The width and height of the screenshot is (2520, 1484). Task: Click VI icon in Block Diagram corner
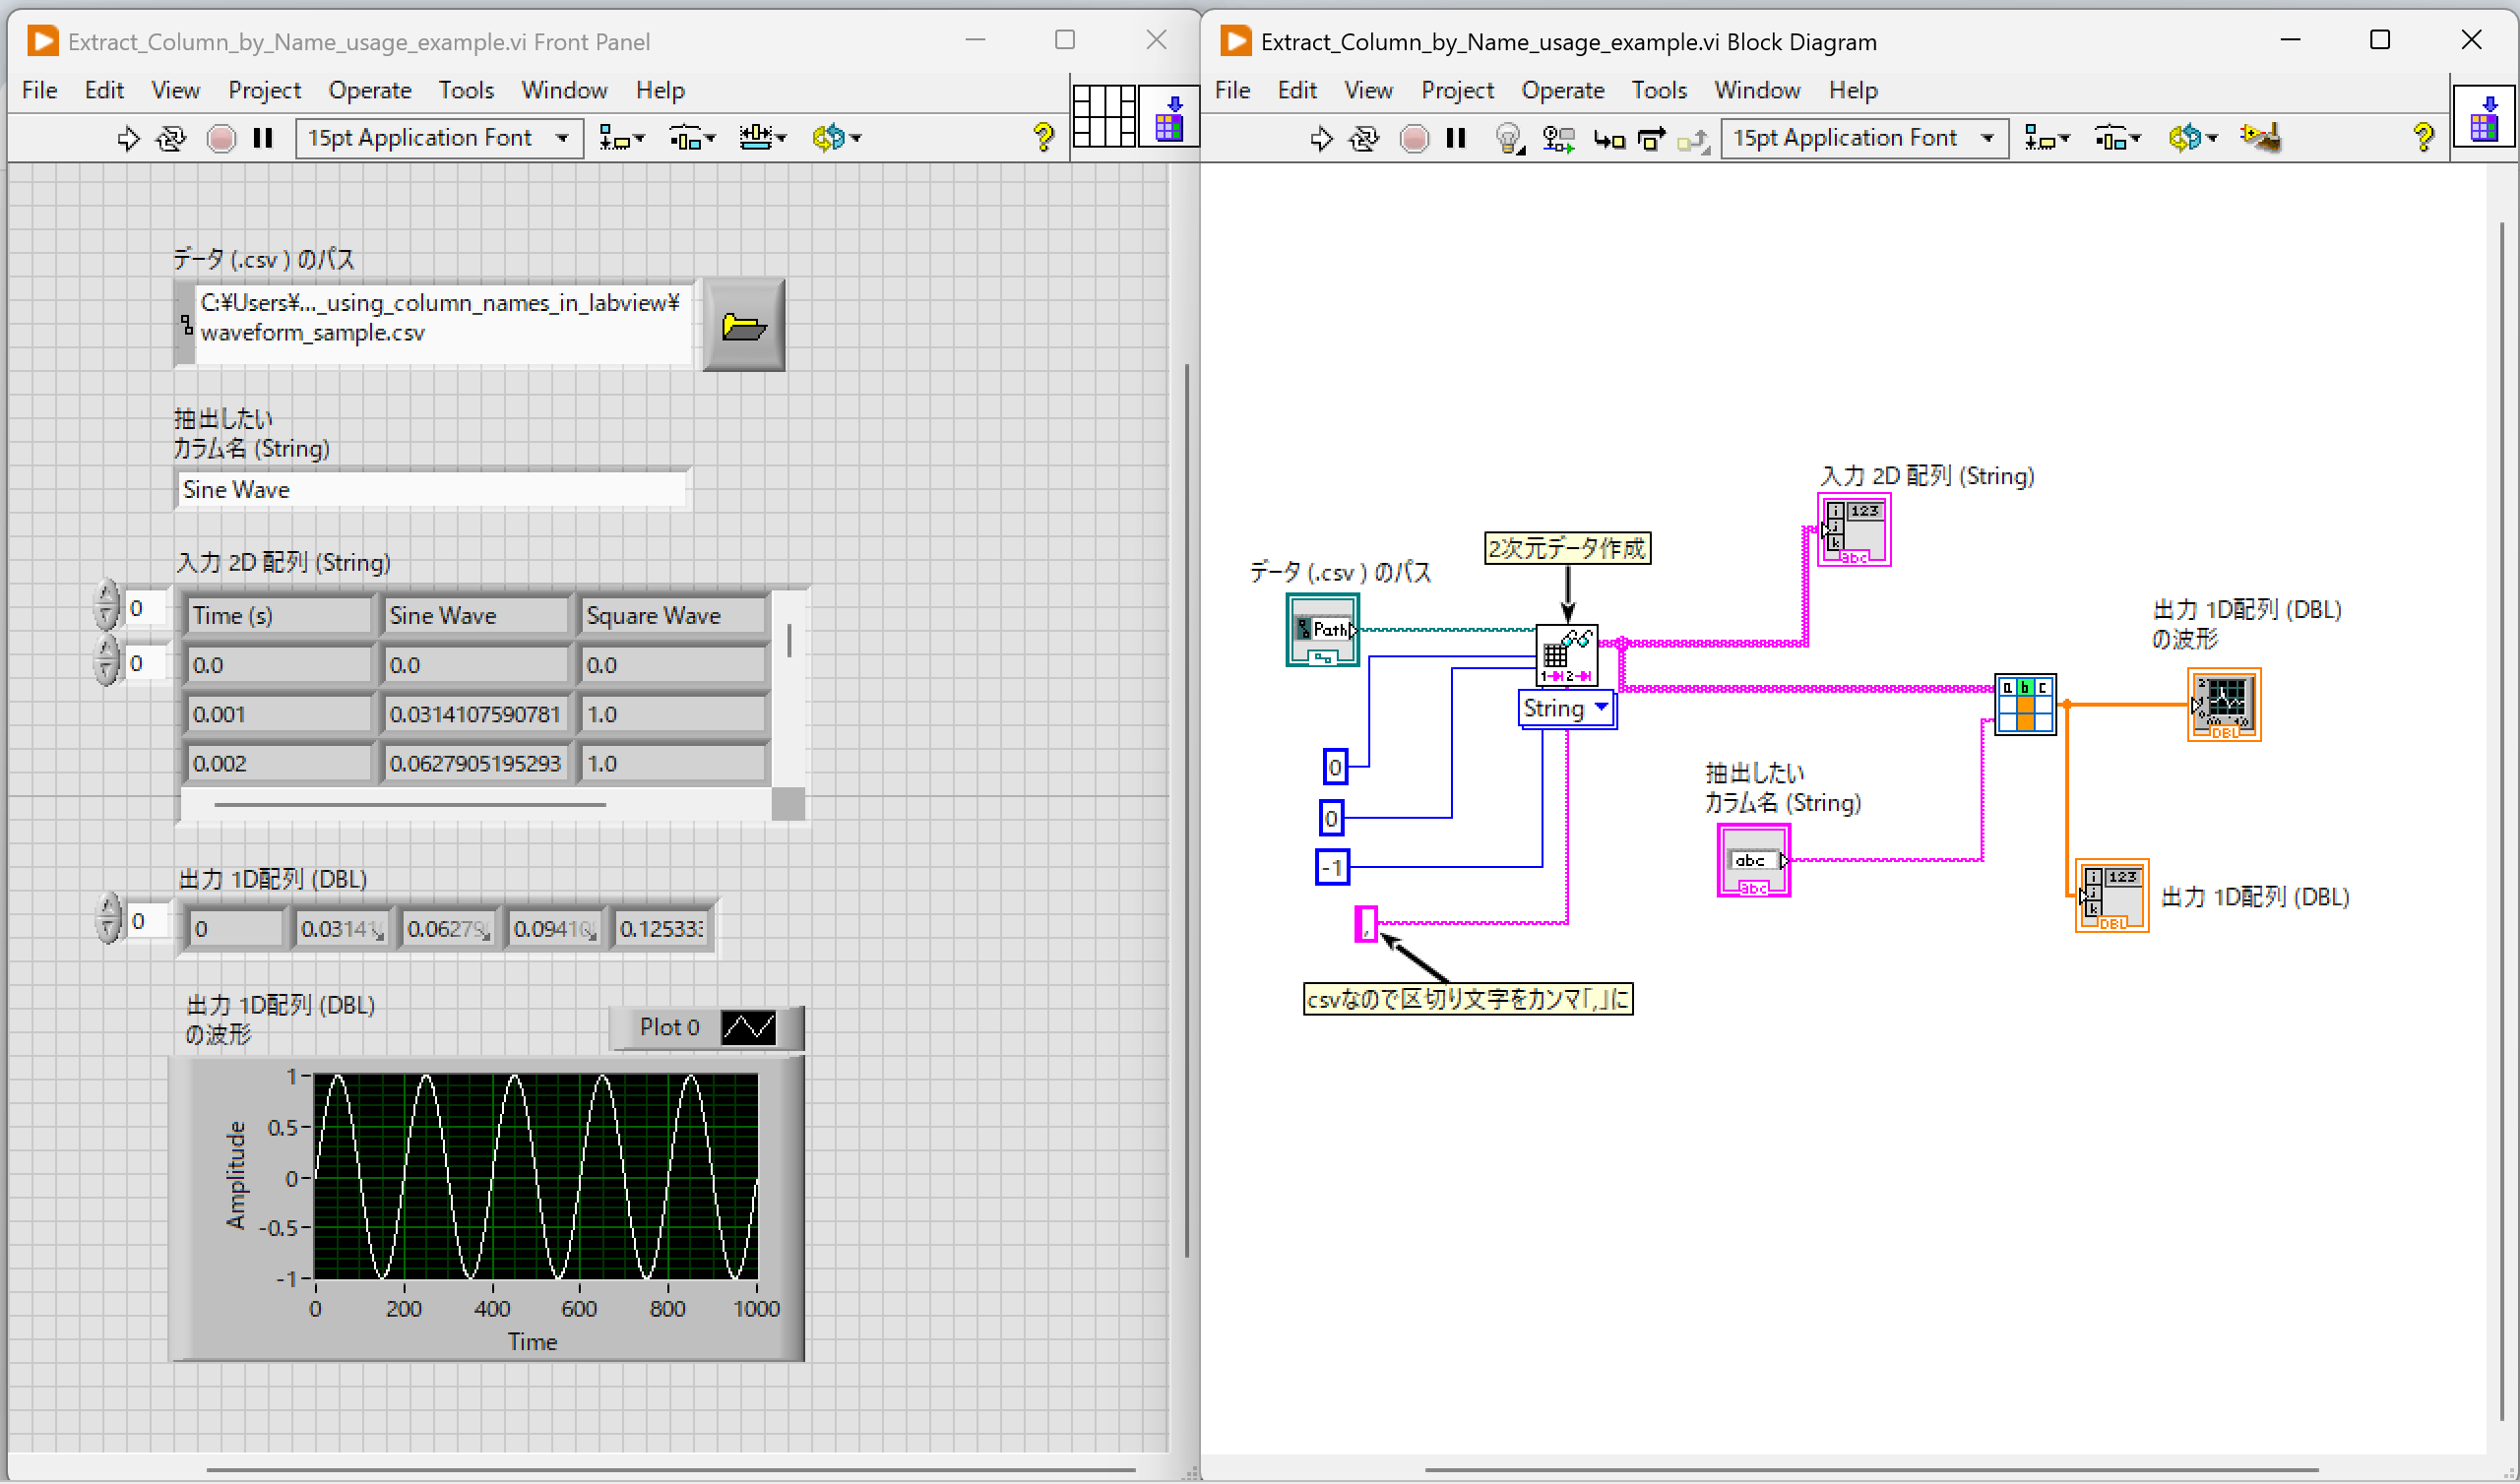(2484, 116)
